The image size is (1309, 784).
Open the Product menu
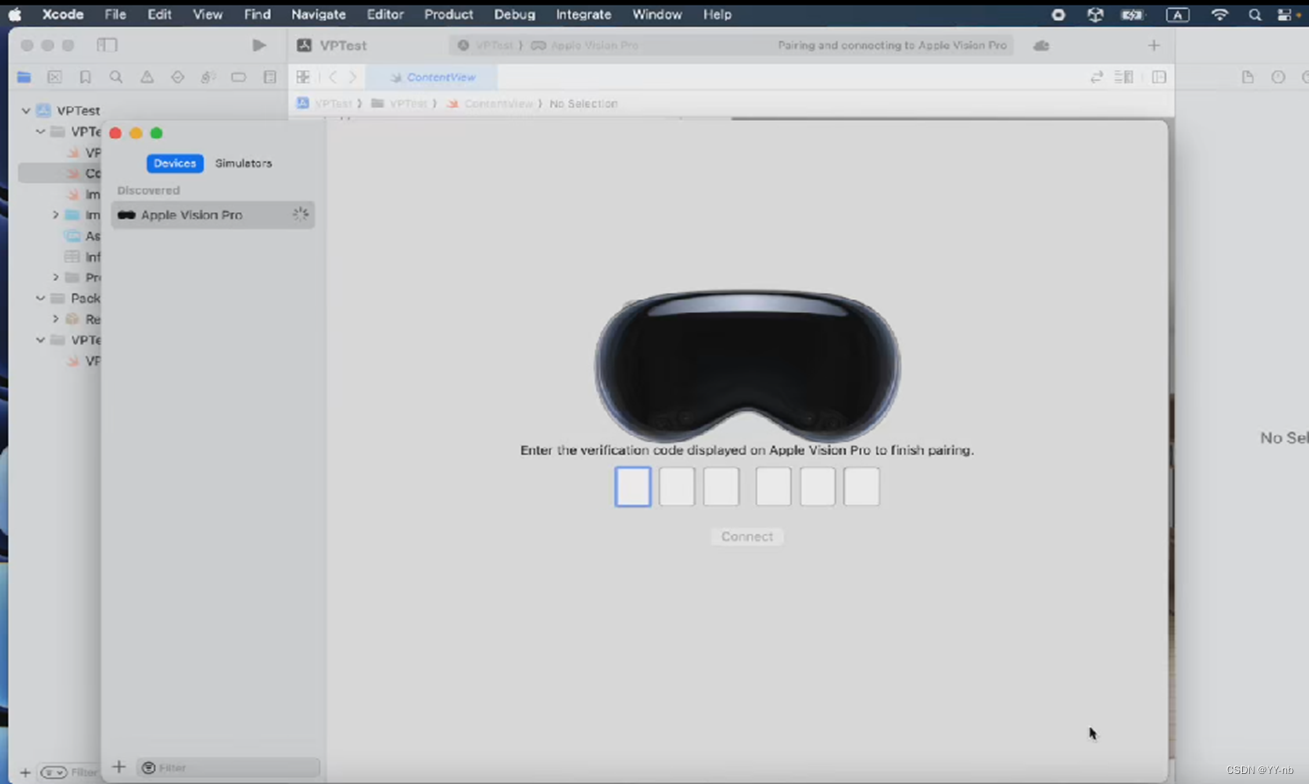(448, 15)
